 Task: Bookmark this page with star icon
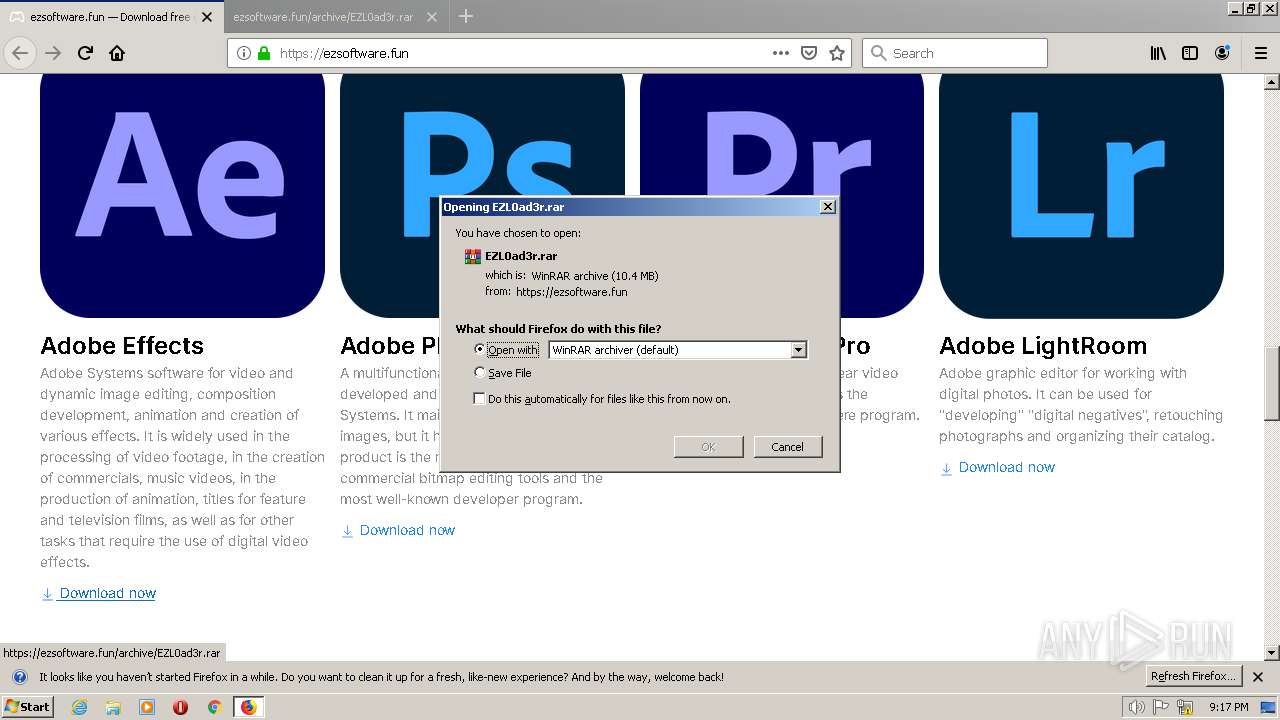point(837,53)
